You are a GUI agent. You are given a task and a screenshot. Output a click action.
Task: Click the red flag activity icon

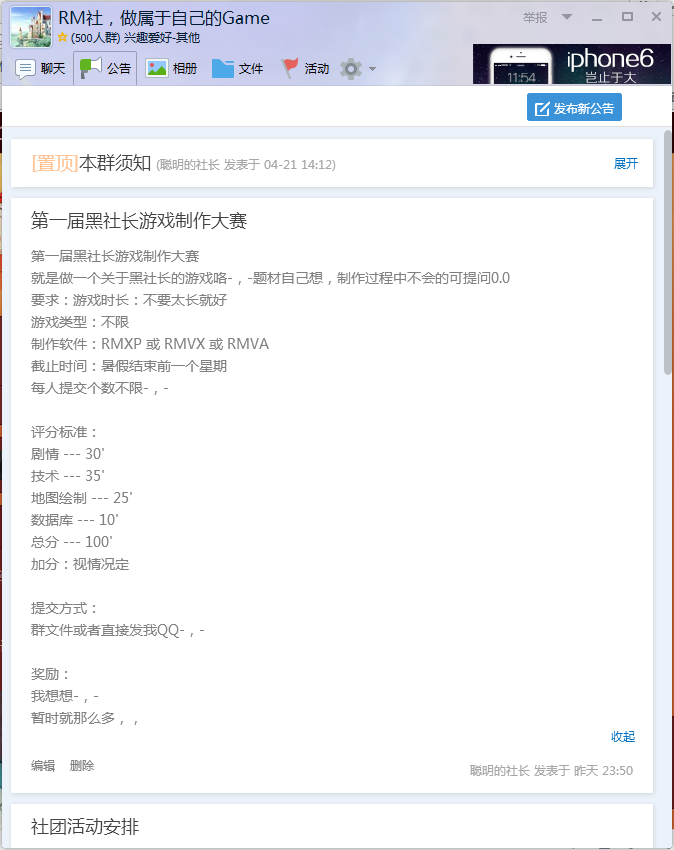pyautogui.click(x=290, y=68)
